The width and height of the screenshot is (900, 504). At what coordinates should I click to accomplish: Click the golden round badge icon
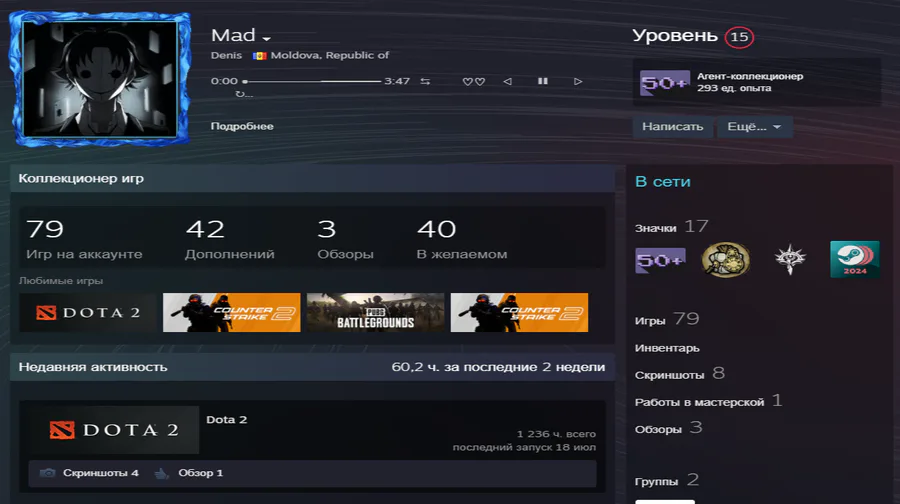point(726,260)
